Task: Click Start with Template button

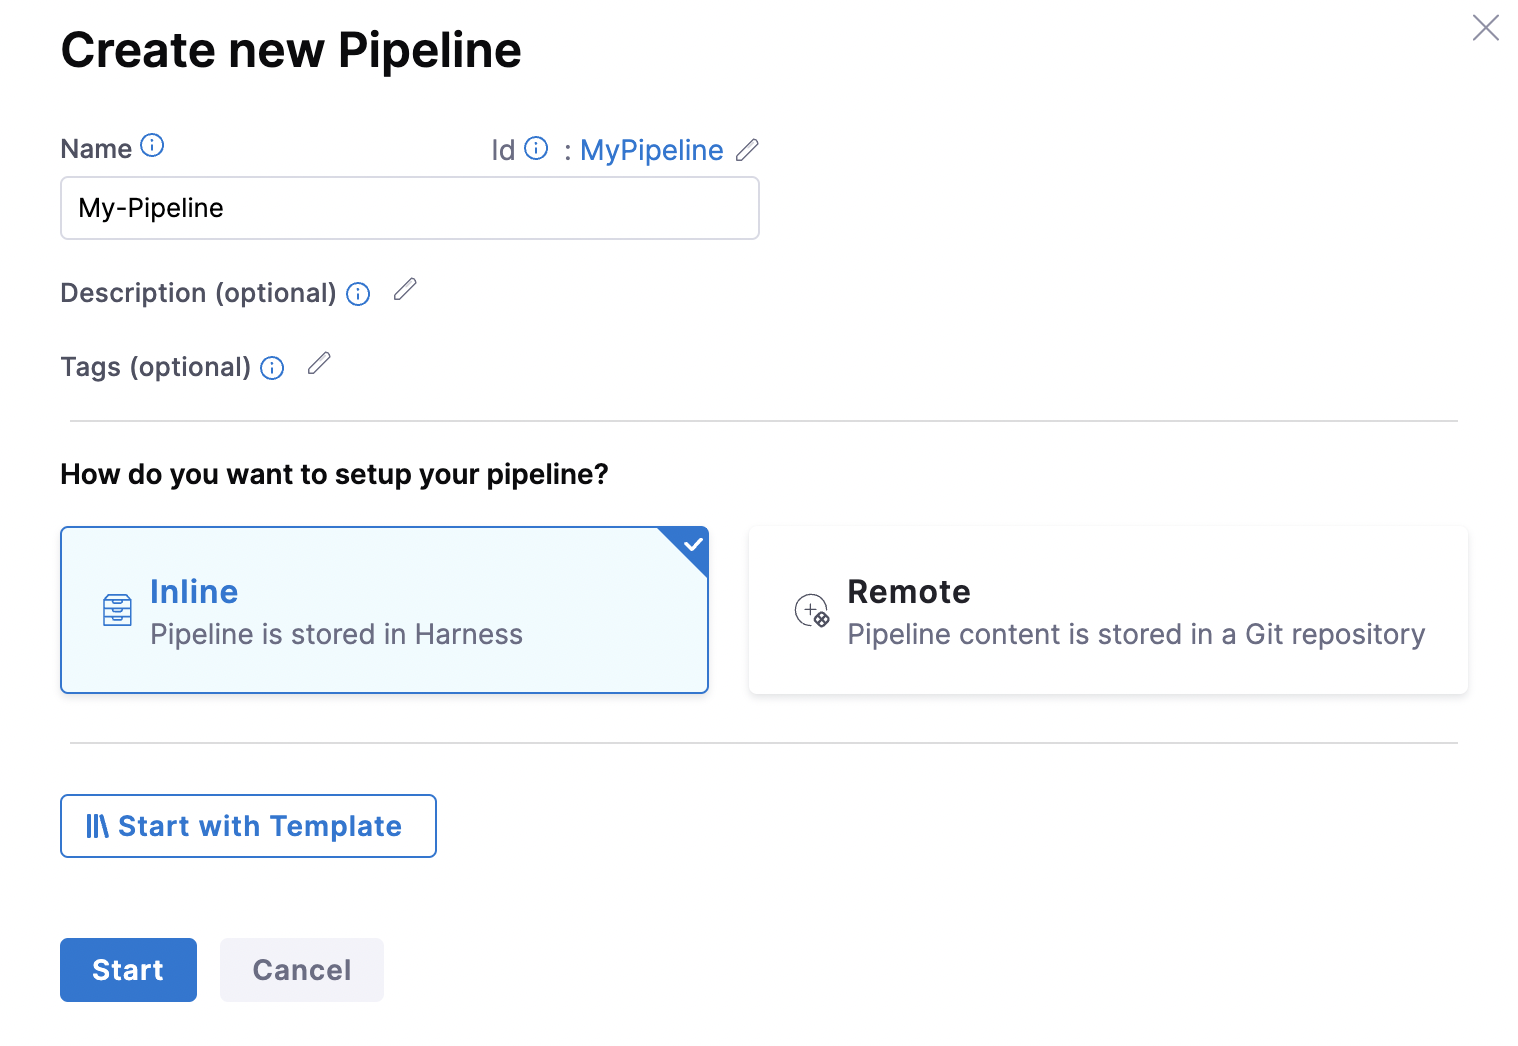Action: (x=248, y=826)
